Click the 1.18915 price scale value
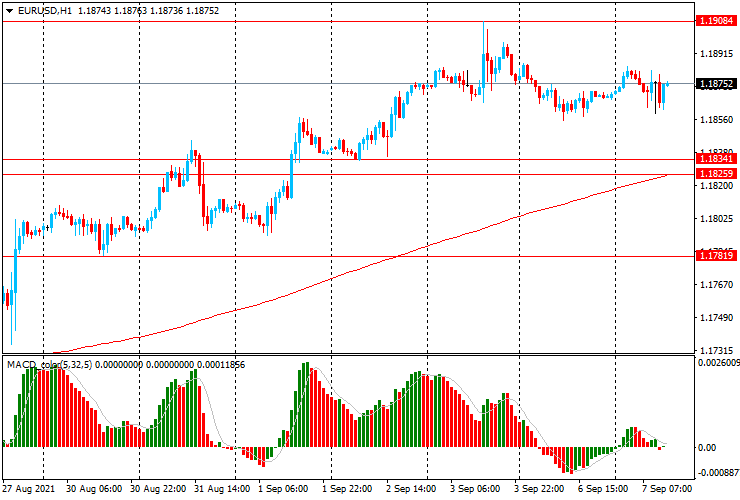The image size is (740, 500). [716, 54]
